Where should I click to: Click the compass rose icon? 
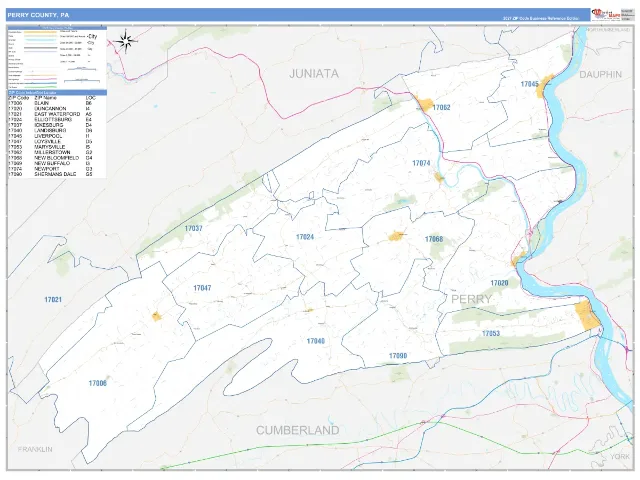click(x=126, y=41)
